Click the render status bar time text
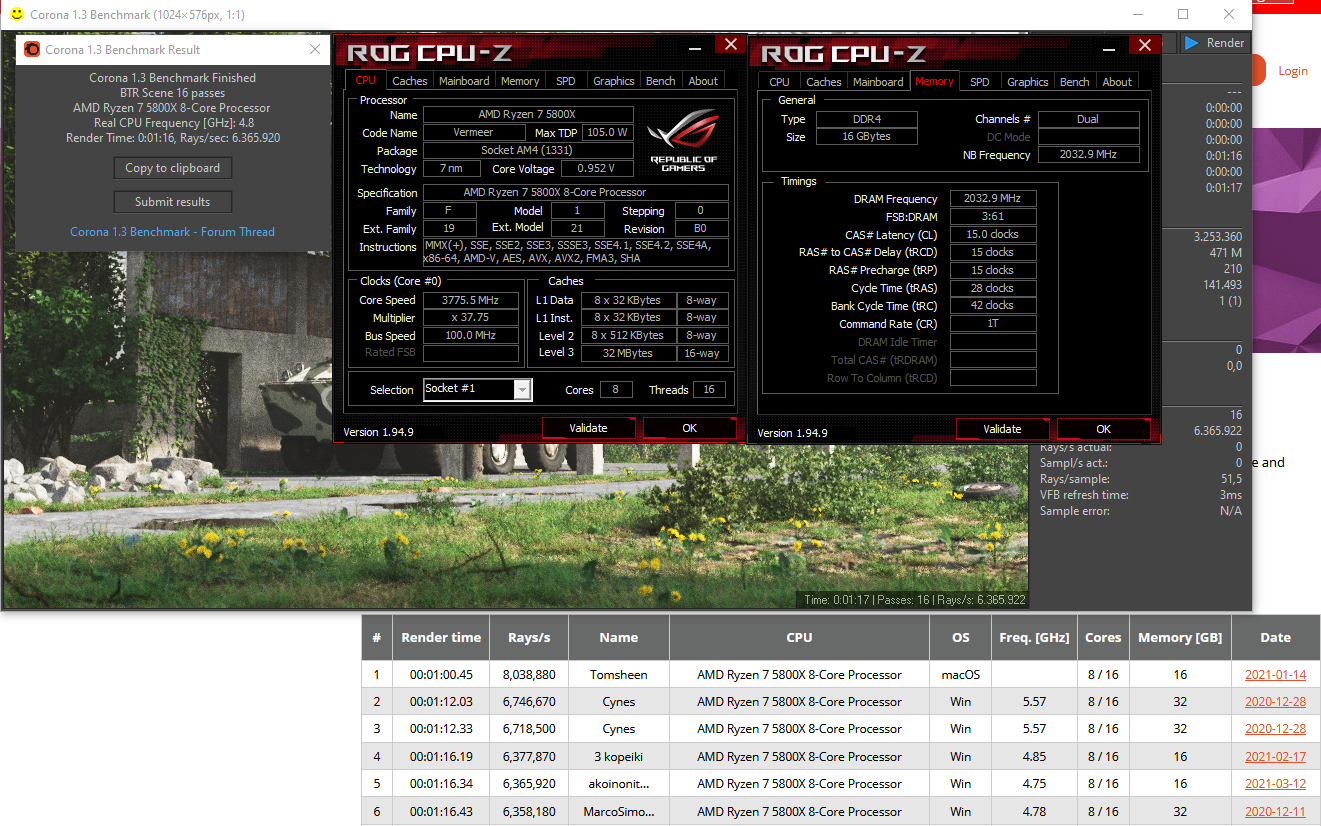1321x826 pixels. point(915,600)
